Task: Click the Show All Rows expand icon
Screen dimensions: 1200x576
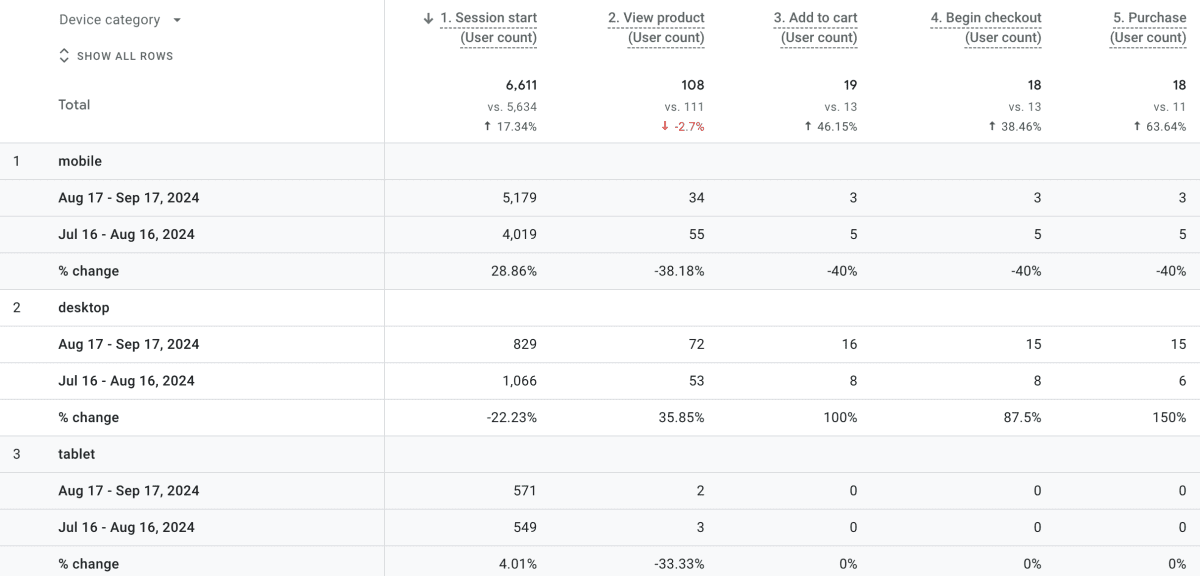Action: tap(65, 56)
